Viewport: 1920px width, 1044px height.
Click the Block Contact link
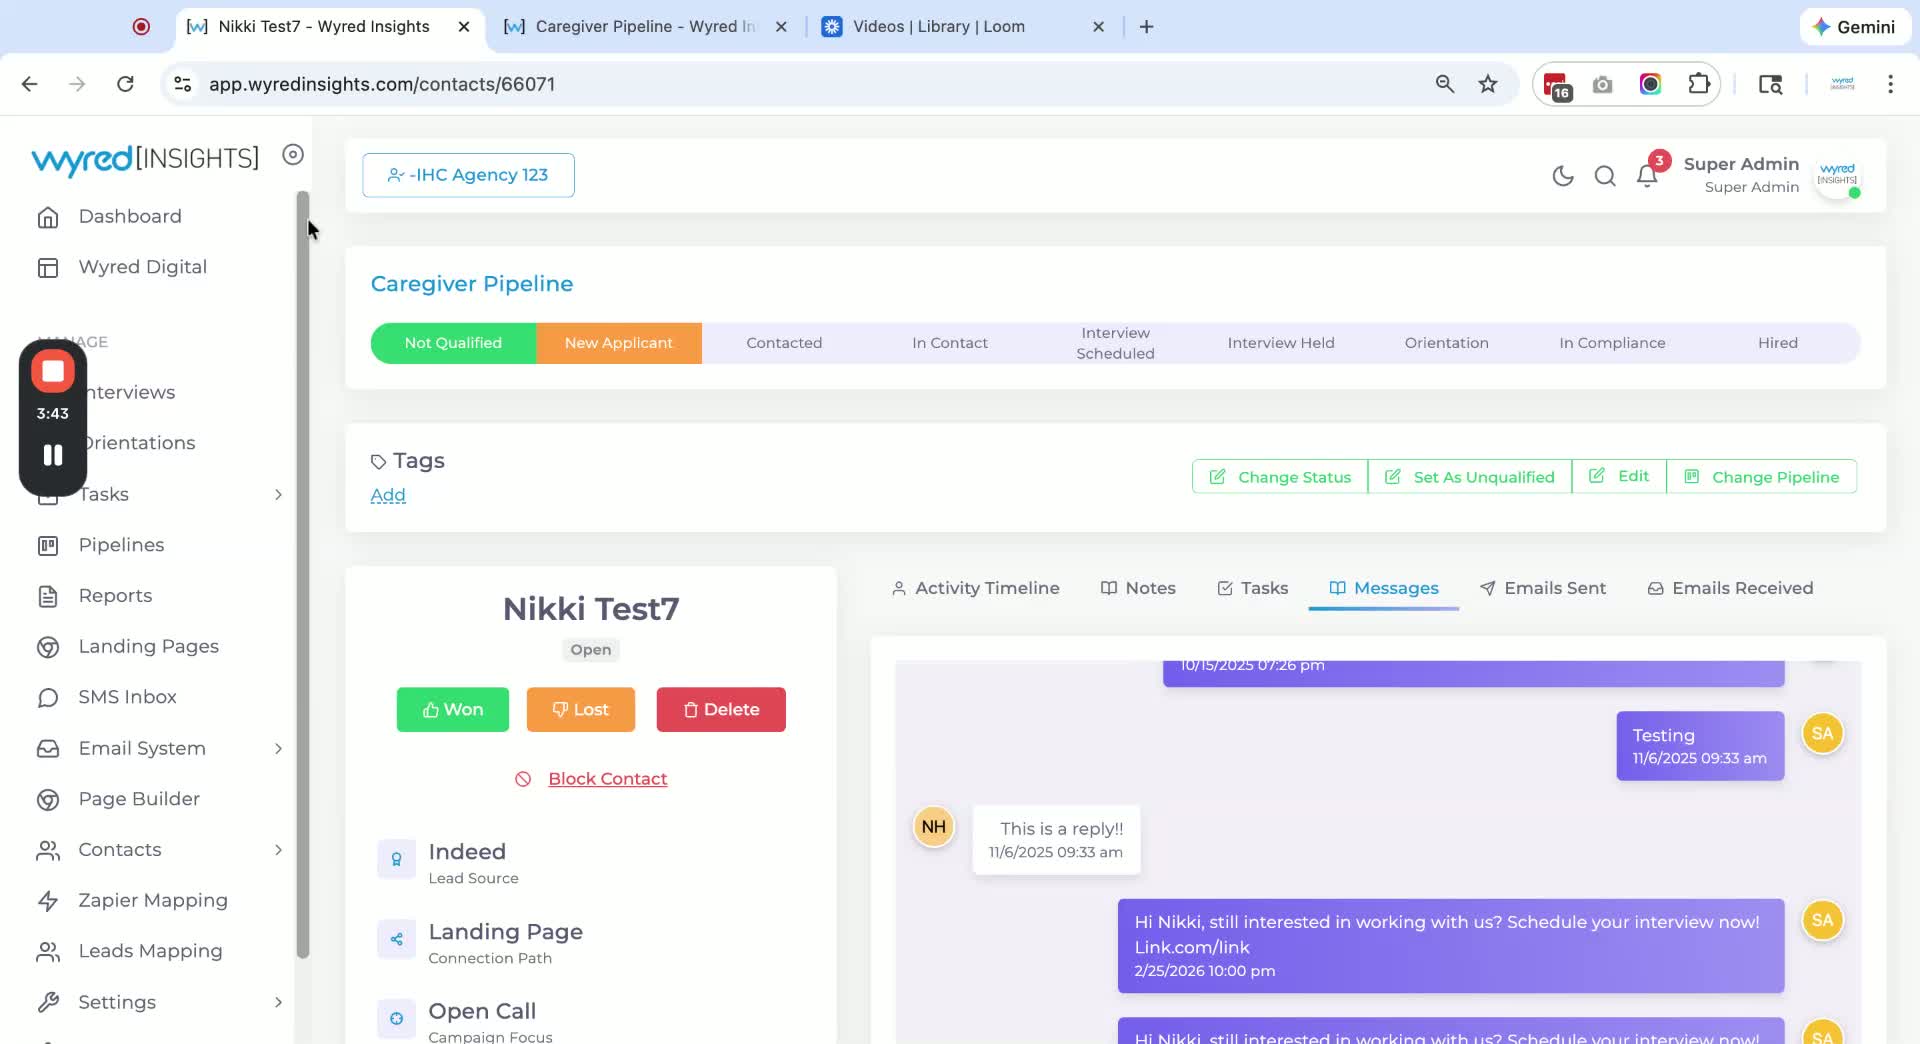[x=607, y=779]
